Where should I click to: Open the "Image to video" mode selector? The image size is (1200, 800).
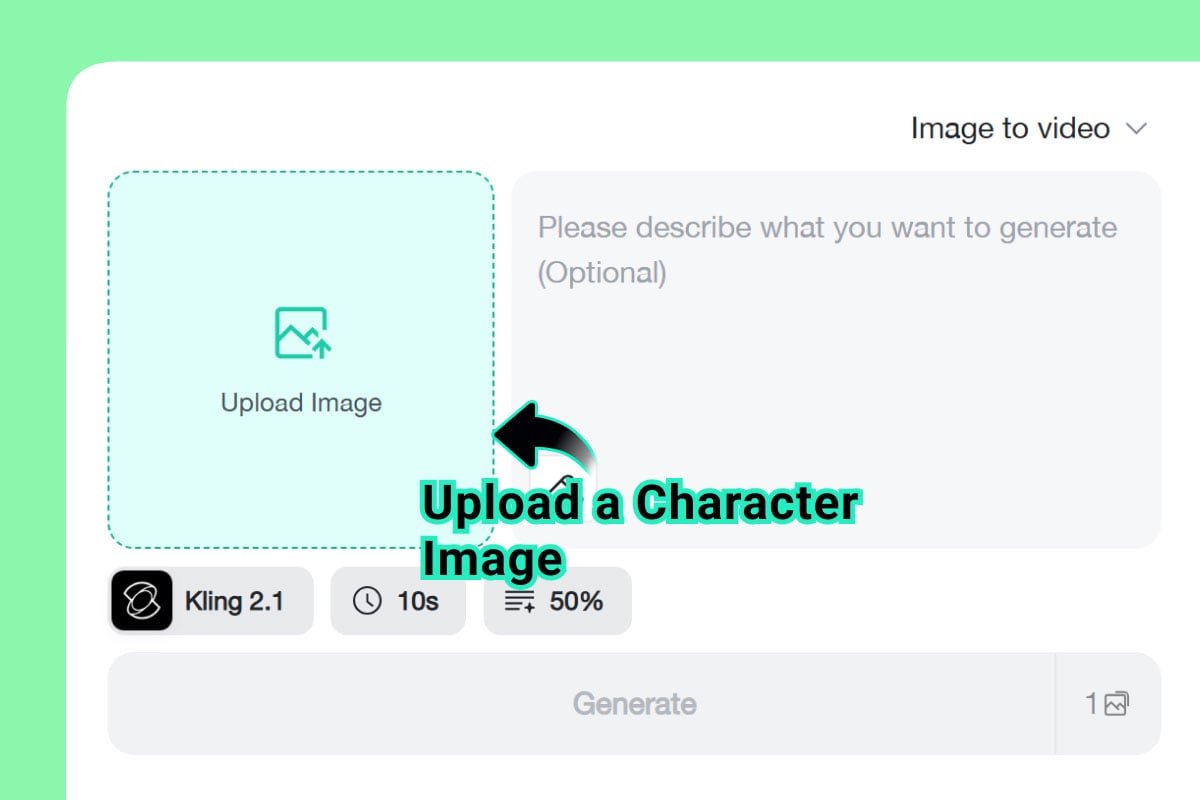pos(1010,128)
